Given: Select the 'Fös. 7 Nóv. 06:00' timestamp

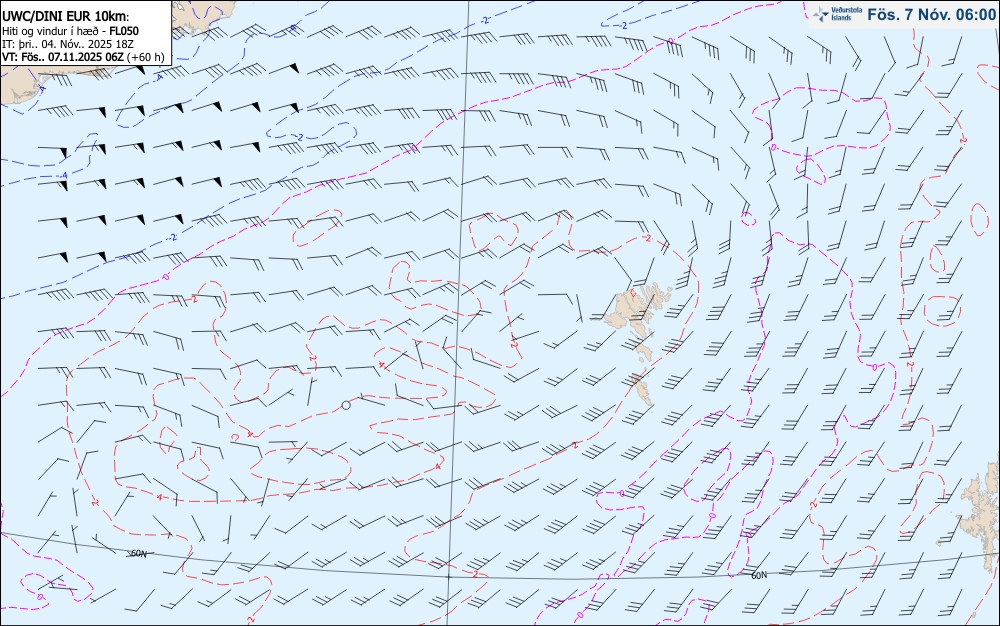Looking at the screenshot, I should (932, 15).
